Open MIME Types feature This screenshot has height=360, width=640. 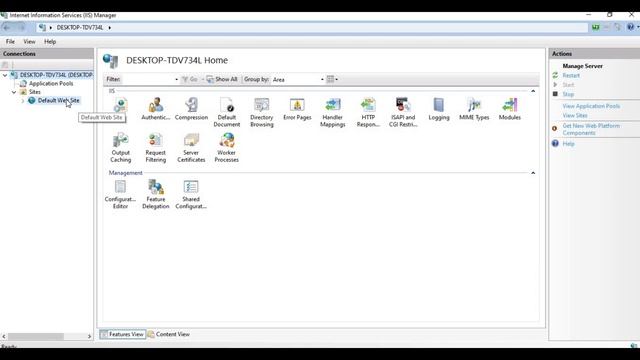(x=474, y=109)
